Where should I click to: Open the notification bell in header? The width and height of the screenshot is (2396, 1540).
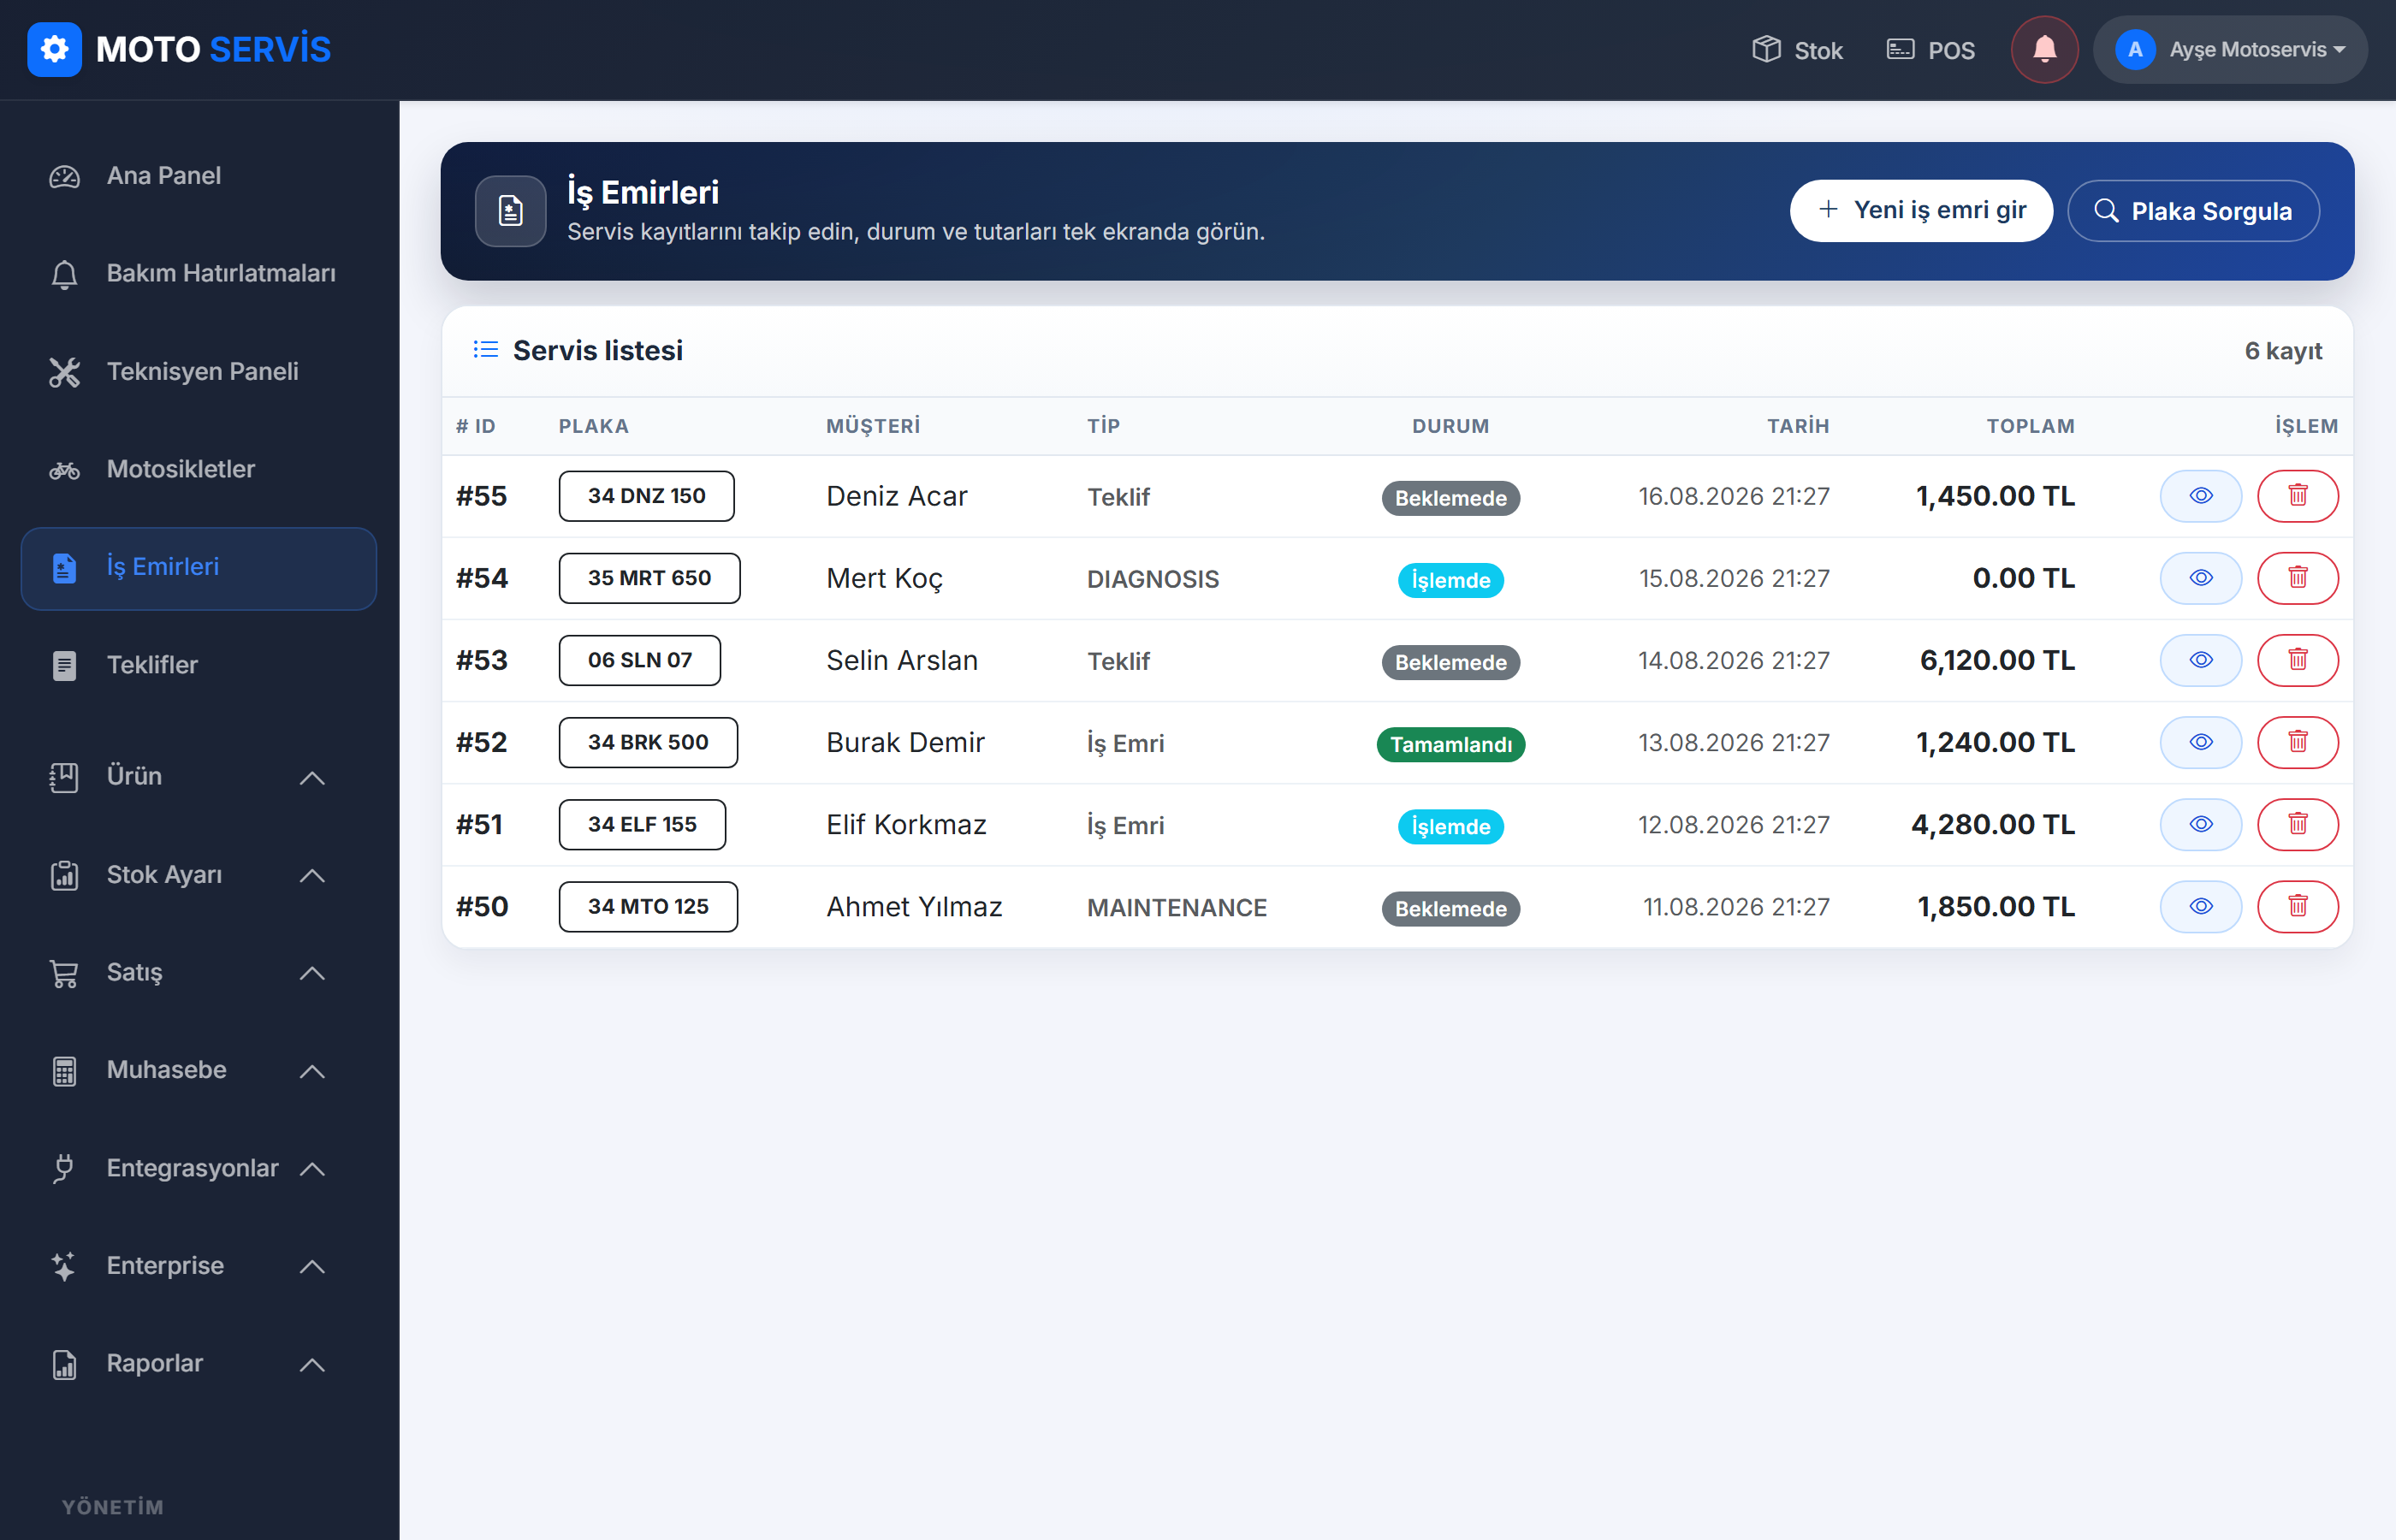pyautogui.click(x=2044, y=49)
